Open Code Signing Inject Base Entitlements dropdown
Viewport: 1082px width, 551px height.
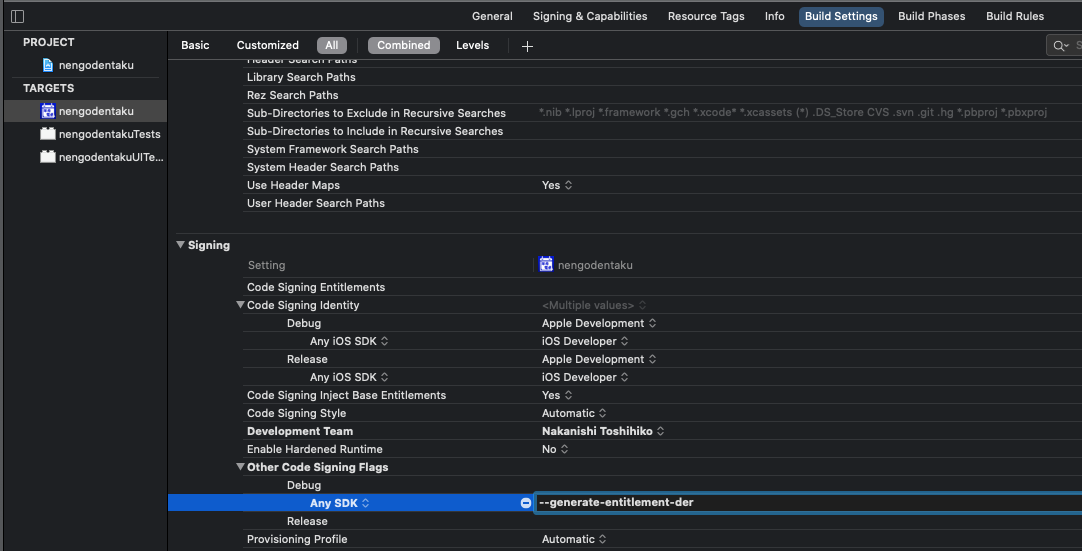(557, 395)
